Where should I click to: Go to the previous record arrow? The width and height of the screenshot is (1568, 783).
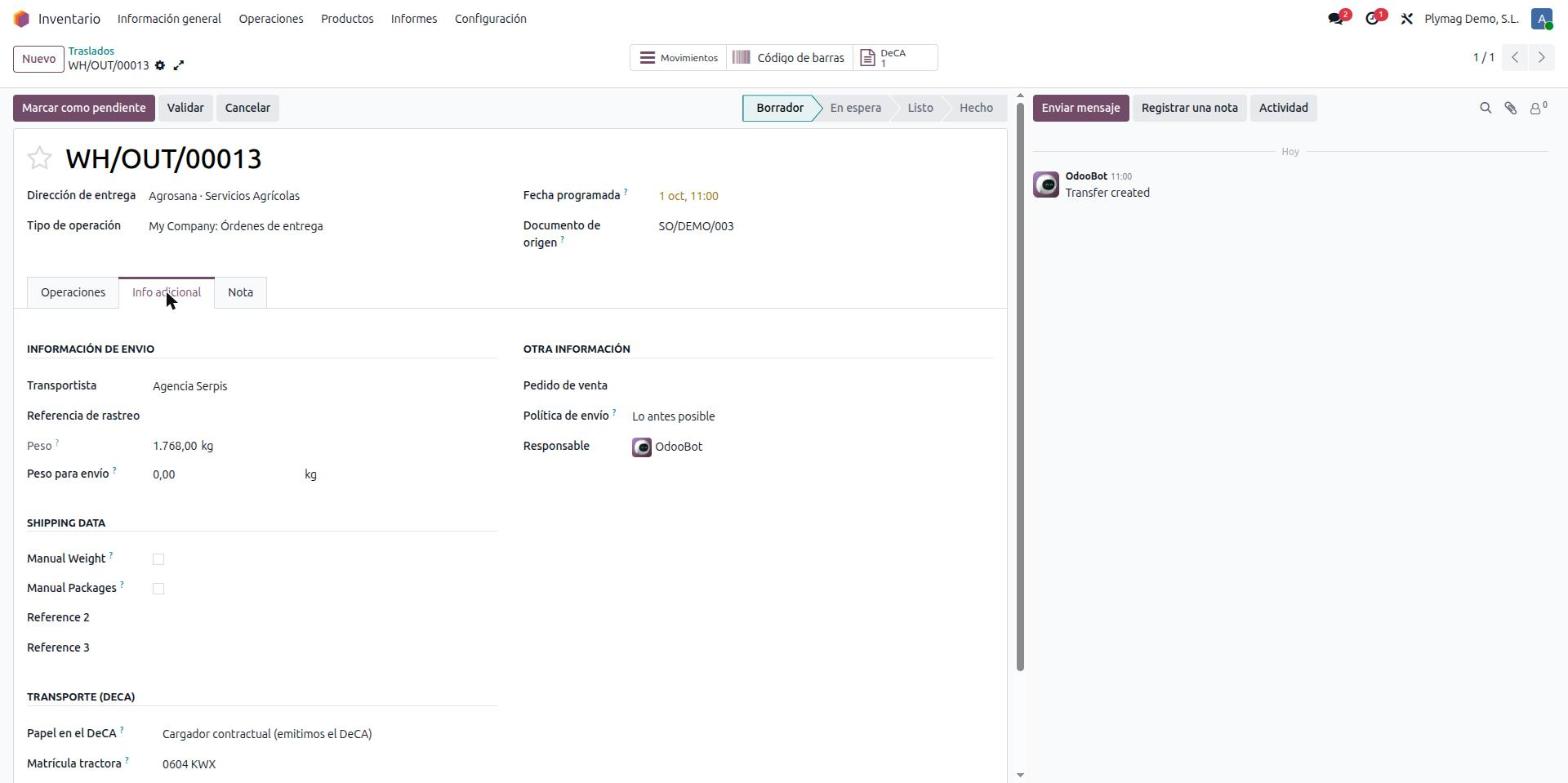pos(1515,58)
